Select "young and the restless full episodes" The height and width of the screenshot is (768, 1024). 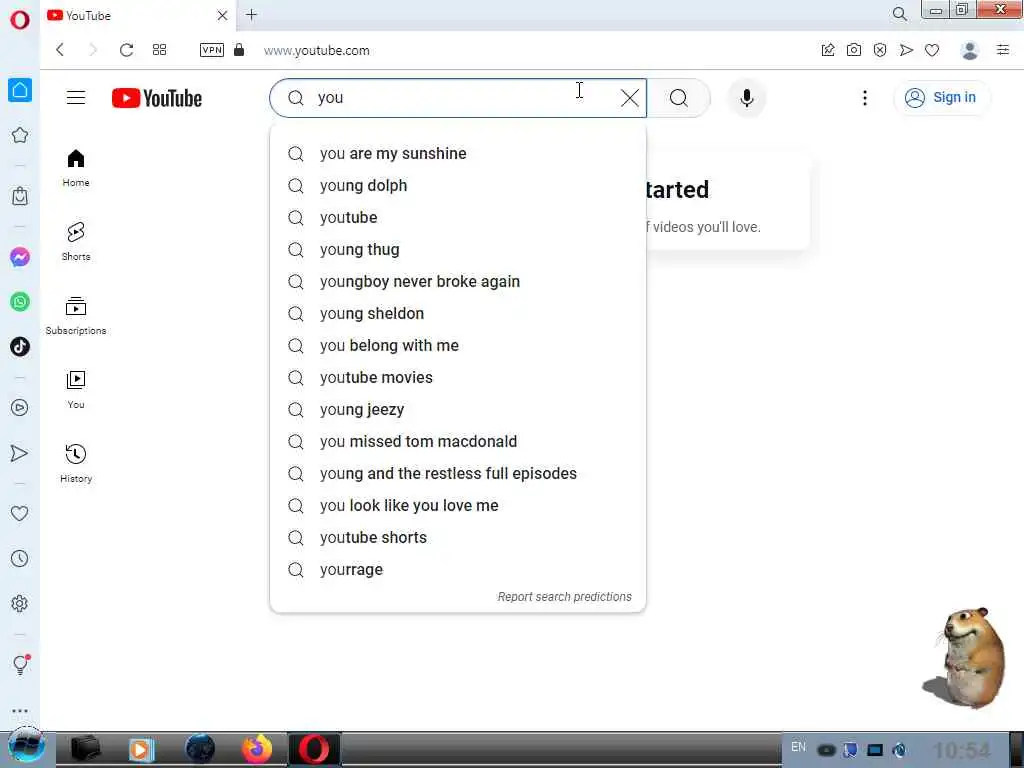coord(458,473)
